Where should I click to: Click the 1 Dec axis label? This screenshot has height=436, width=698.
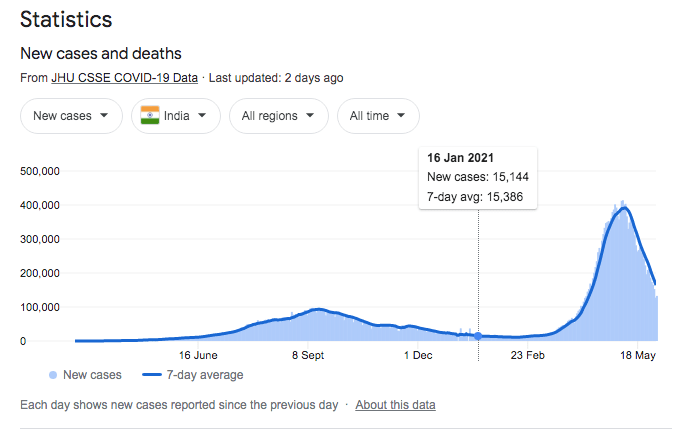pyautogui.click(x=417, y=355)
